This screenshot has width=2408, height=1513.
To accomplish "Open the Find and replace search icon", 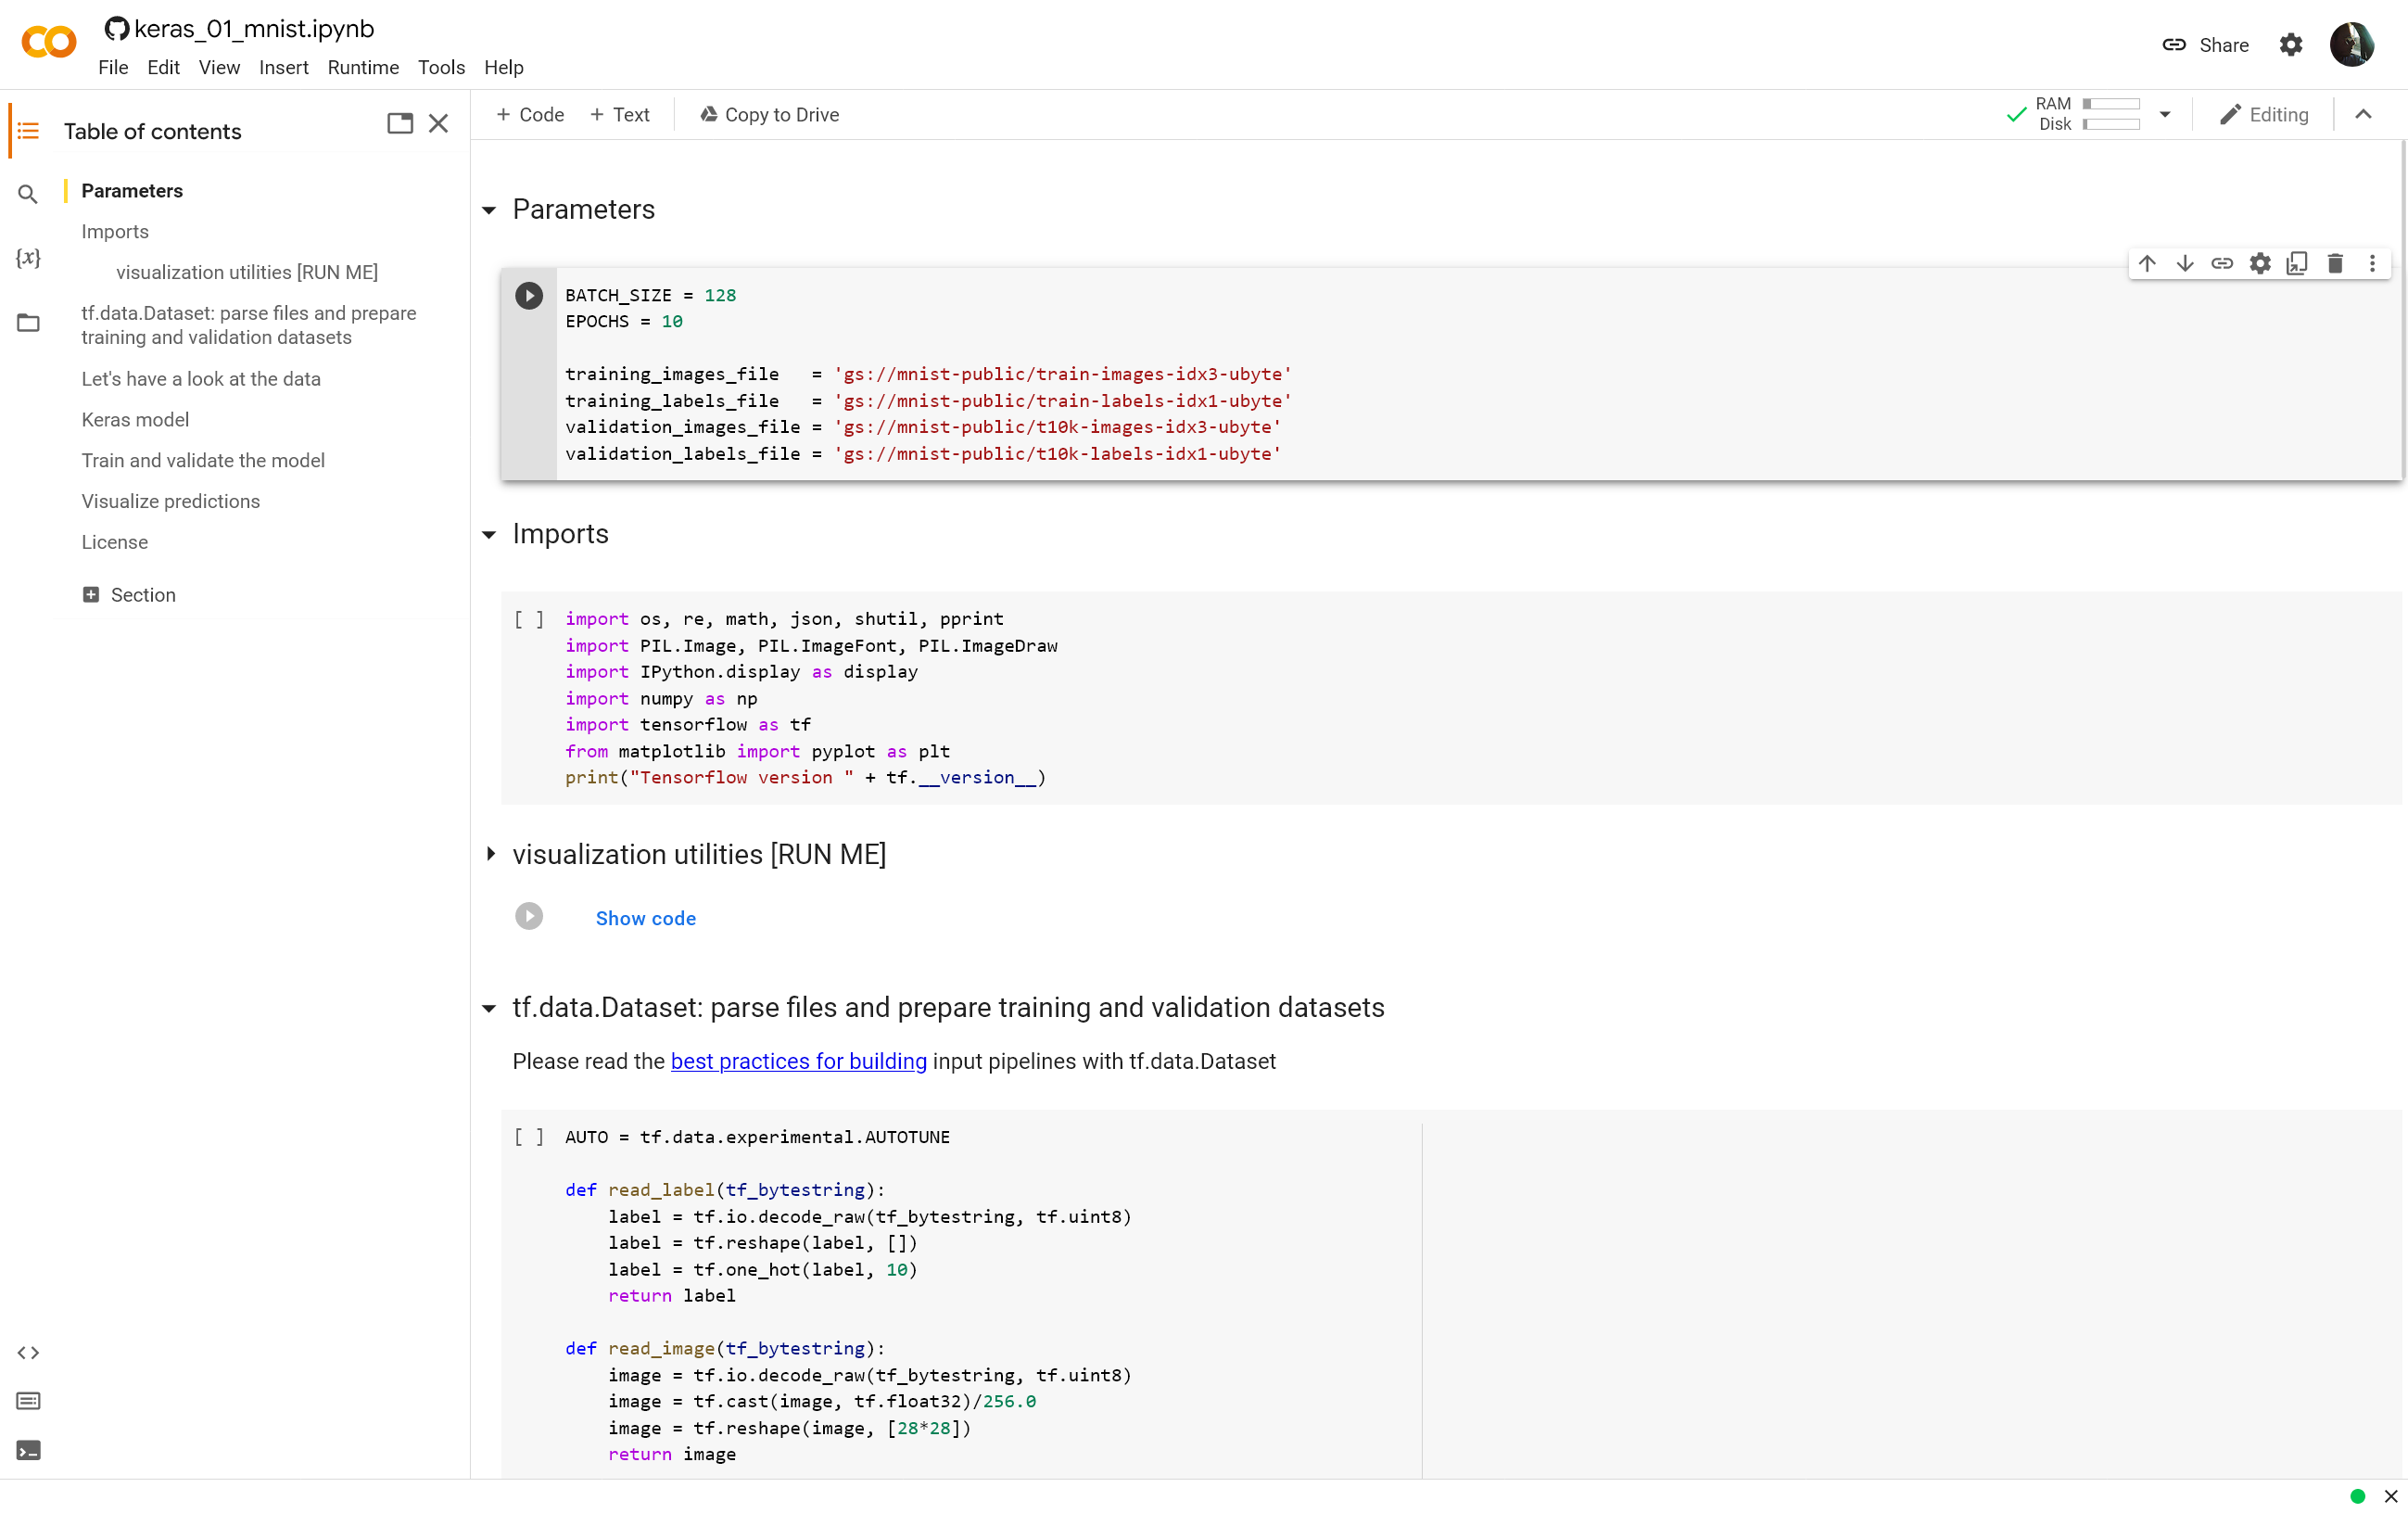I will coord(28,194).
